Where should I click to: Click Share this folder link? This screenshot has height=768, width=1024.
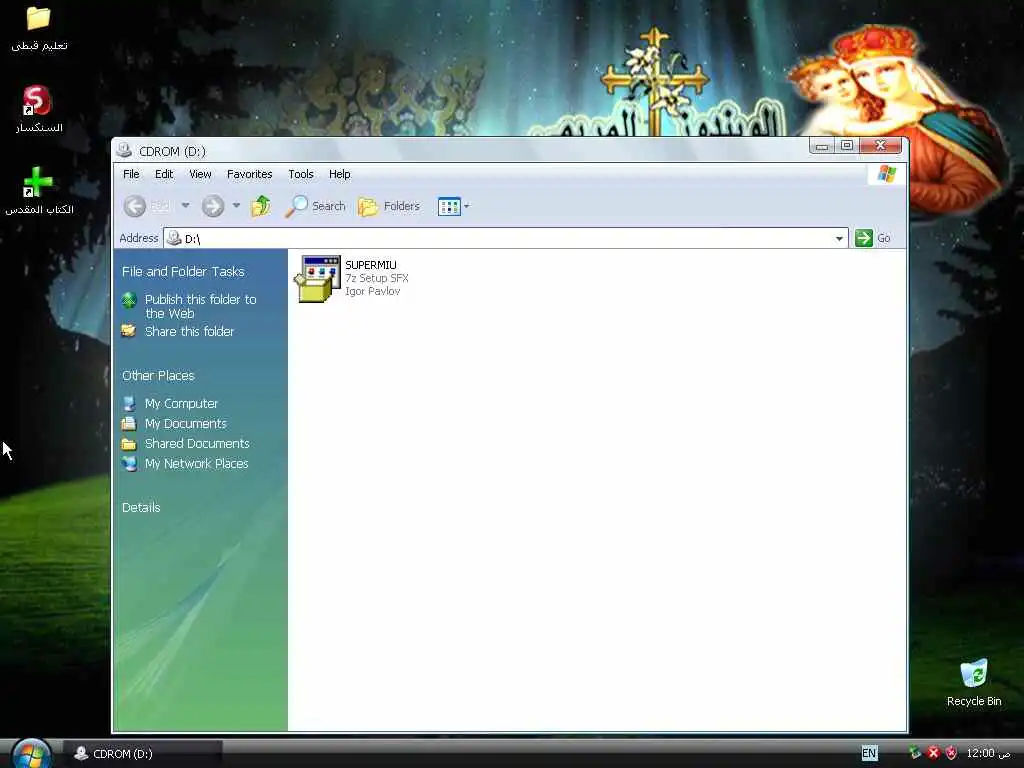click(x=189, y=332)
